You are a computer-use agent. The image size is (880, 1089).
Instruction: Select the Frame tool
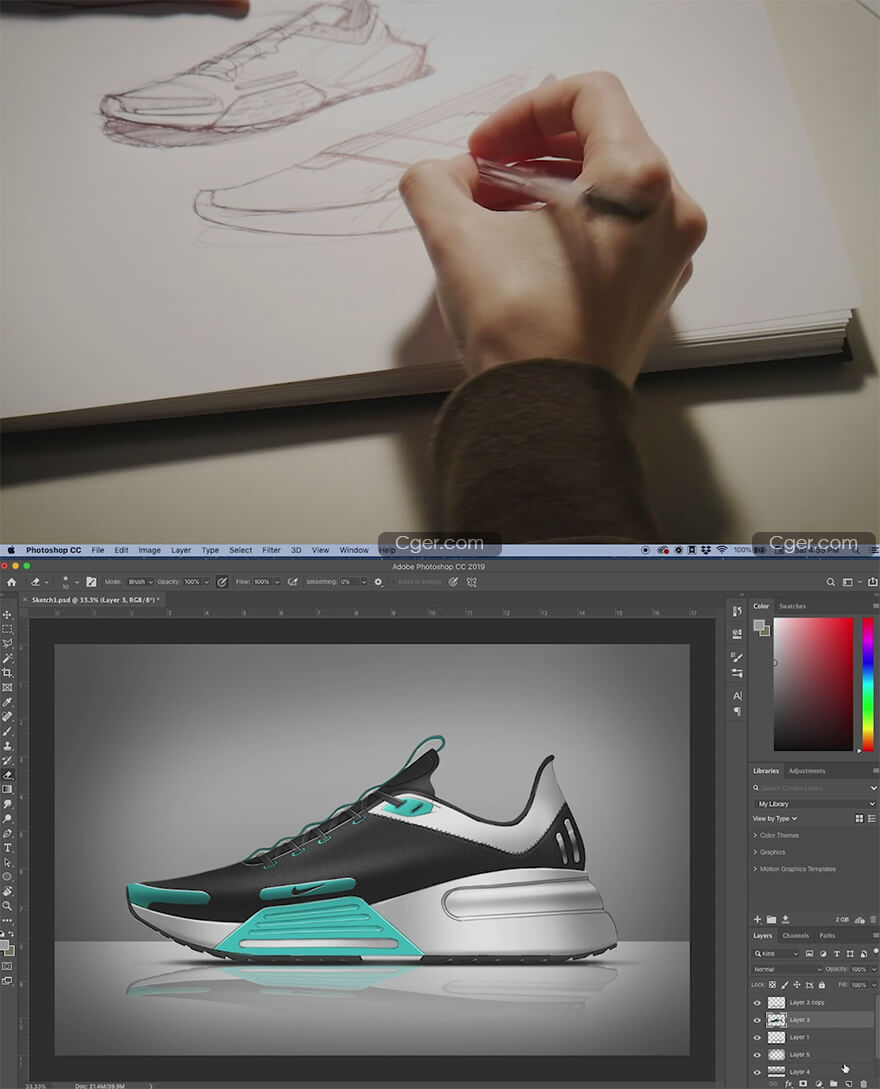(x=8, y=688)
